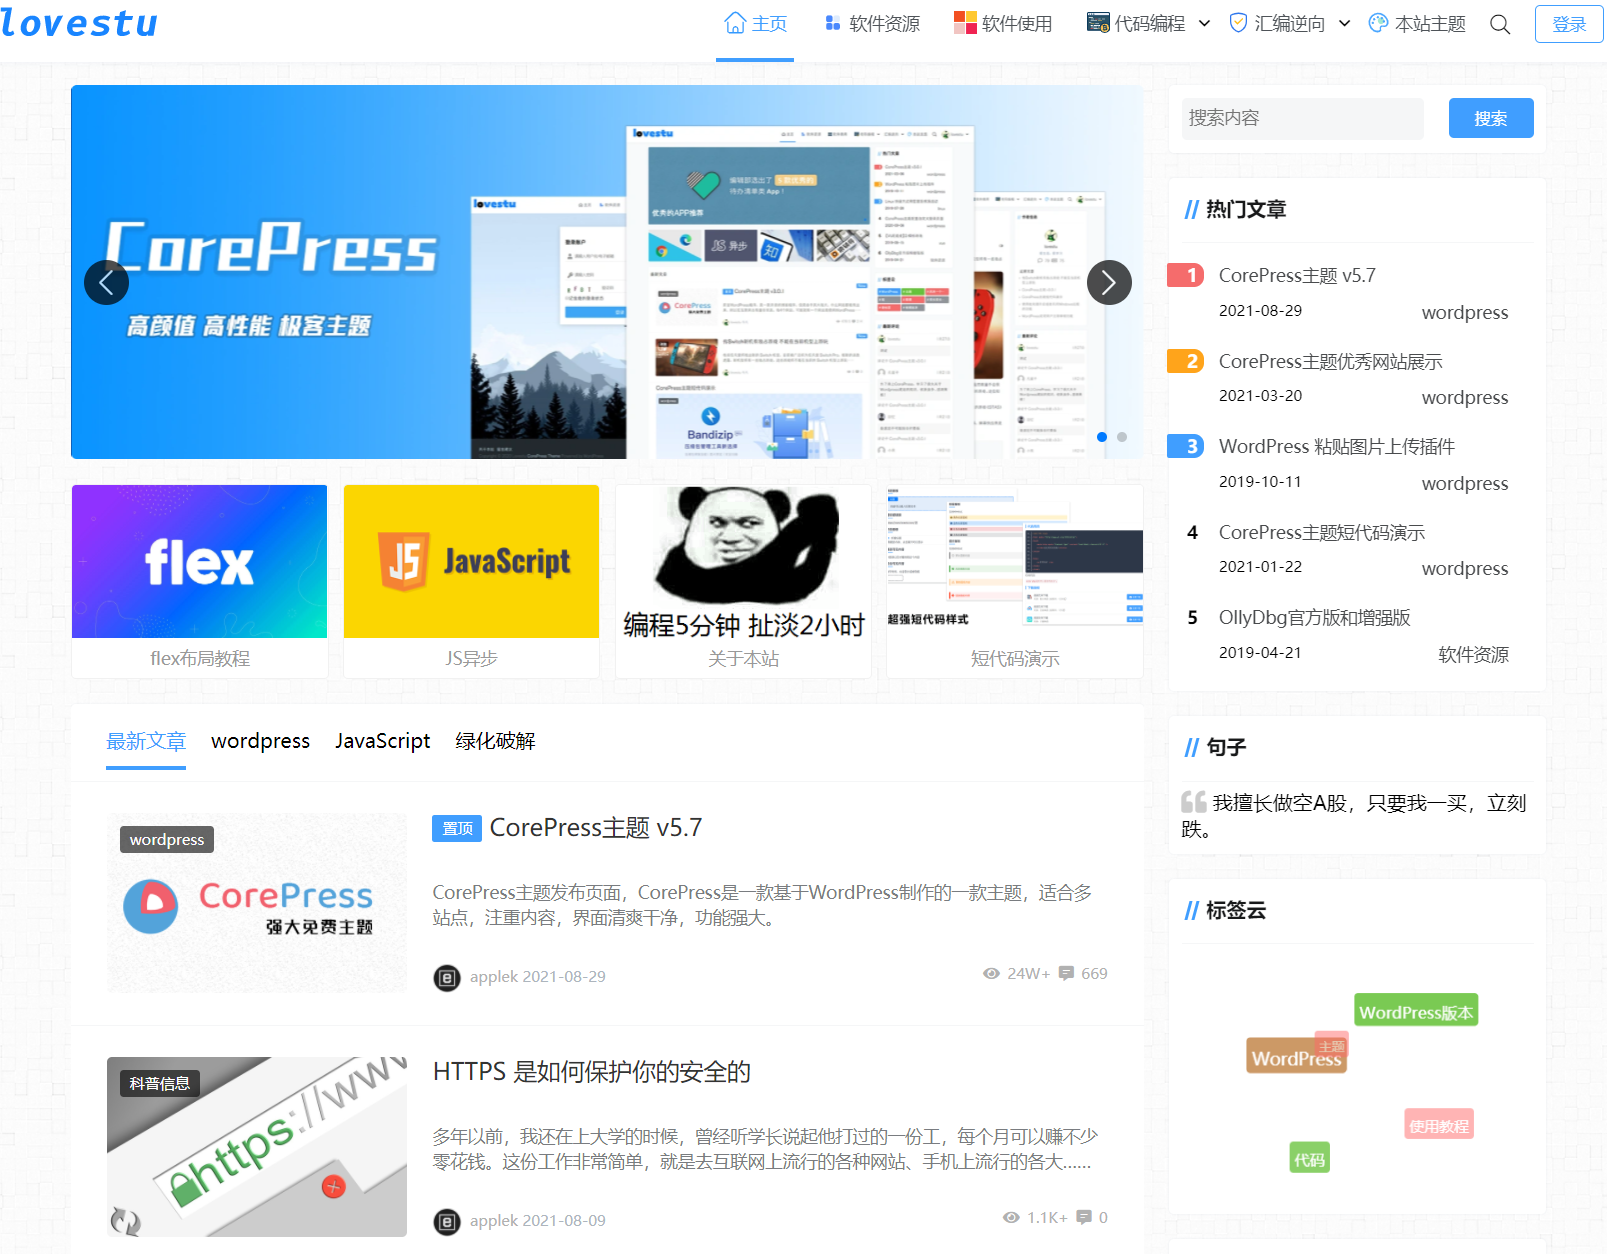Click the 置顶 pinned label
The height and width of the screenshot is (1254, 1607).
coord(457,828)
